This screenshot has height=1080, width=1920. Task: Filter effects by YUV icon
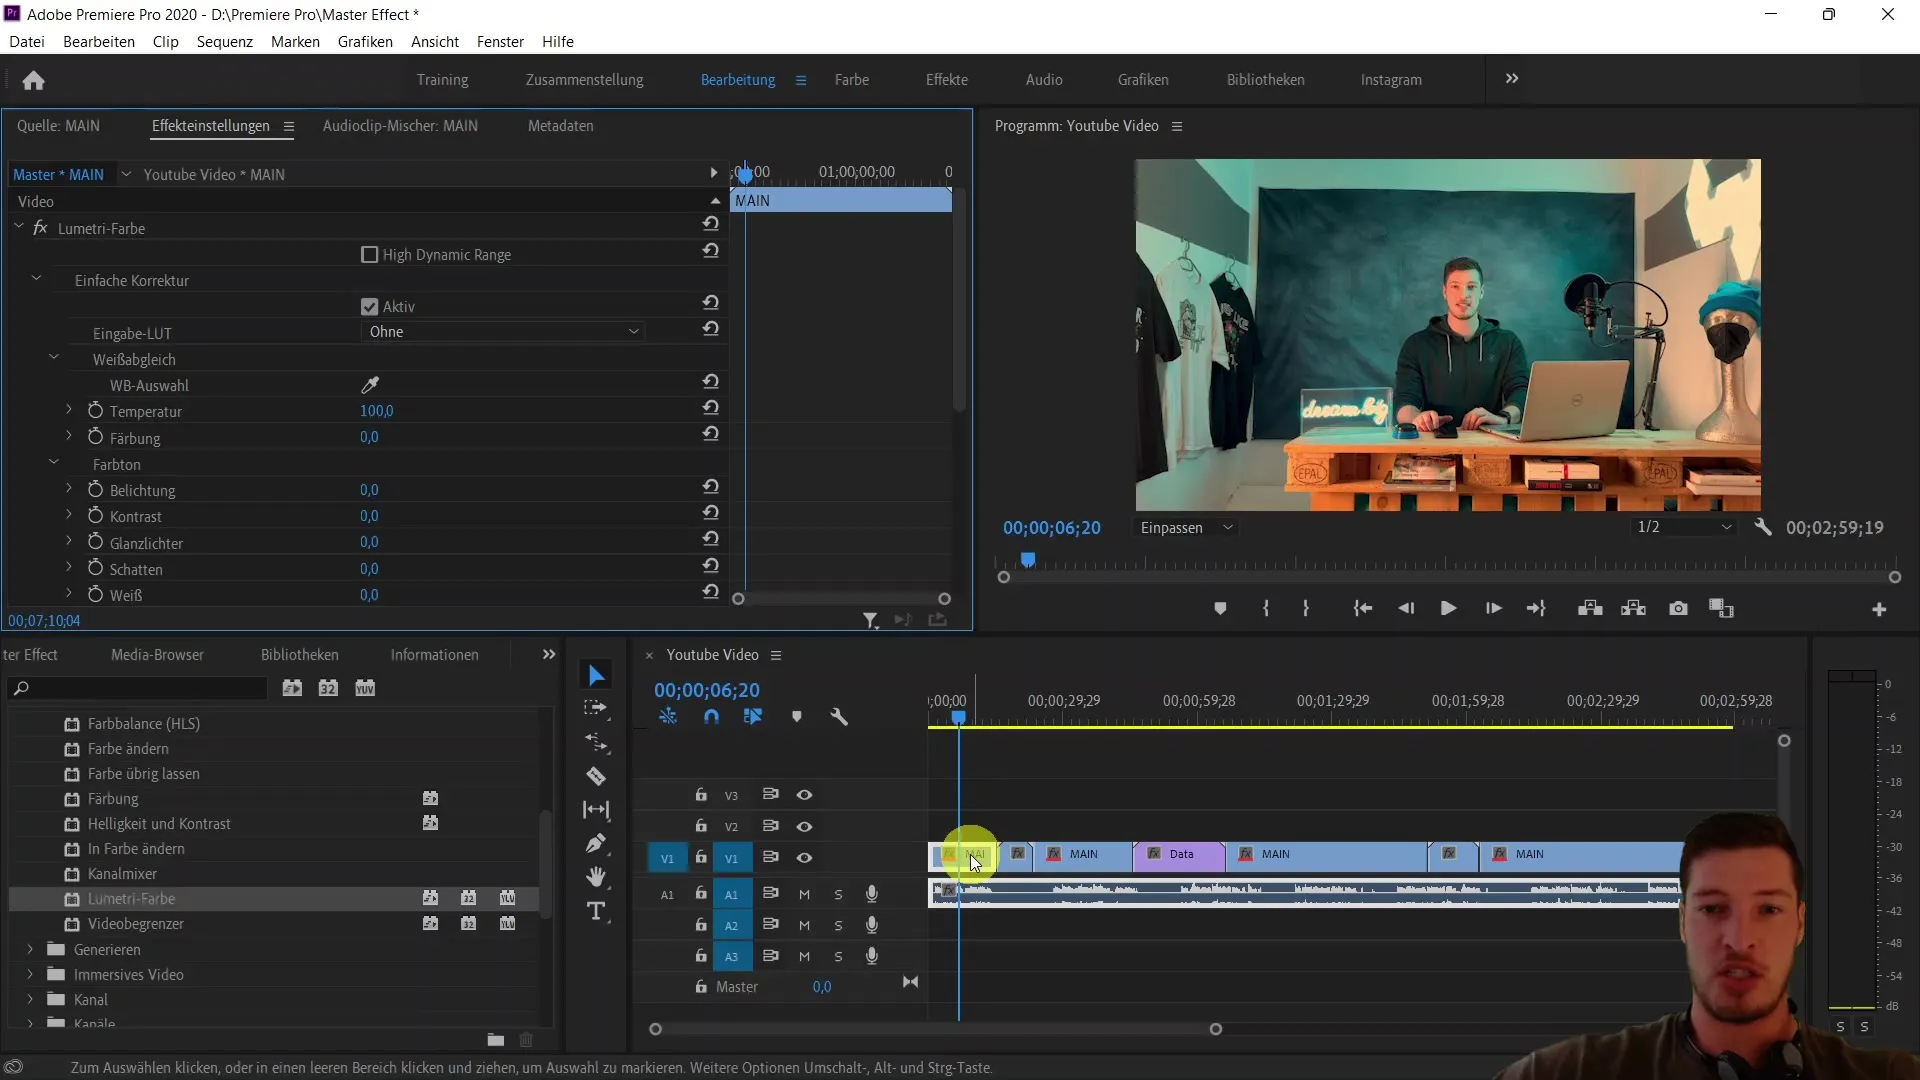[x=365, y=688]
